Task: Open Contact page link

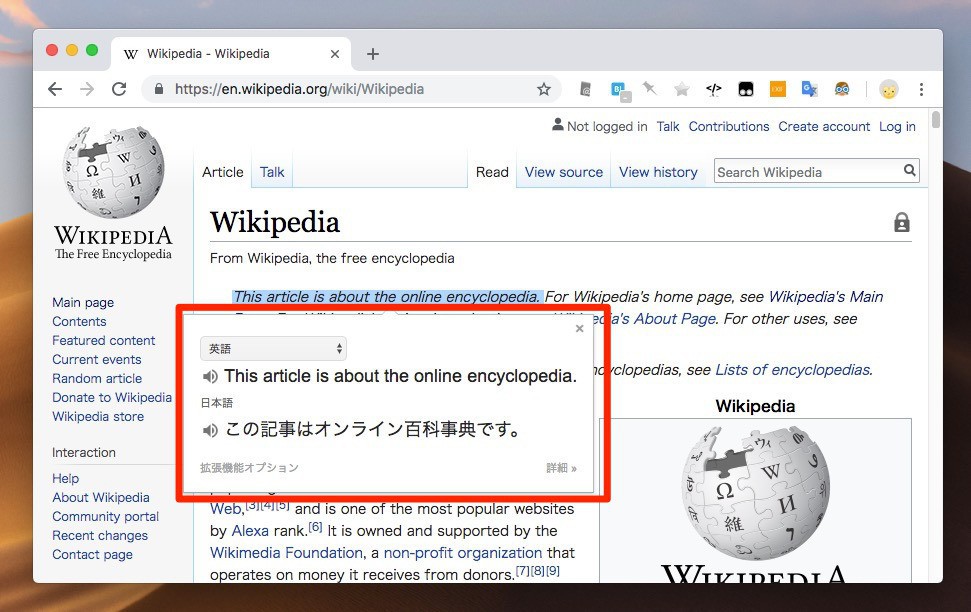Action: point(92,554)
